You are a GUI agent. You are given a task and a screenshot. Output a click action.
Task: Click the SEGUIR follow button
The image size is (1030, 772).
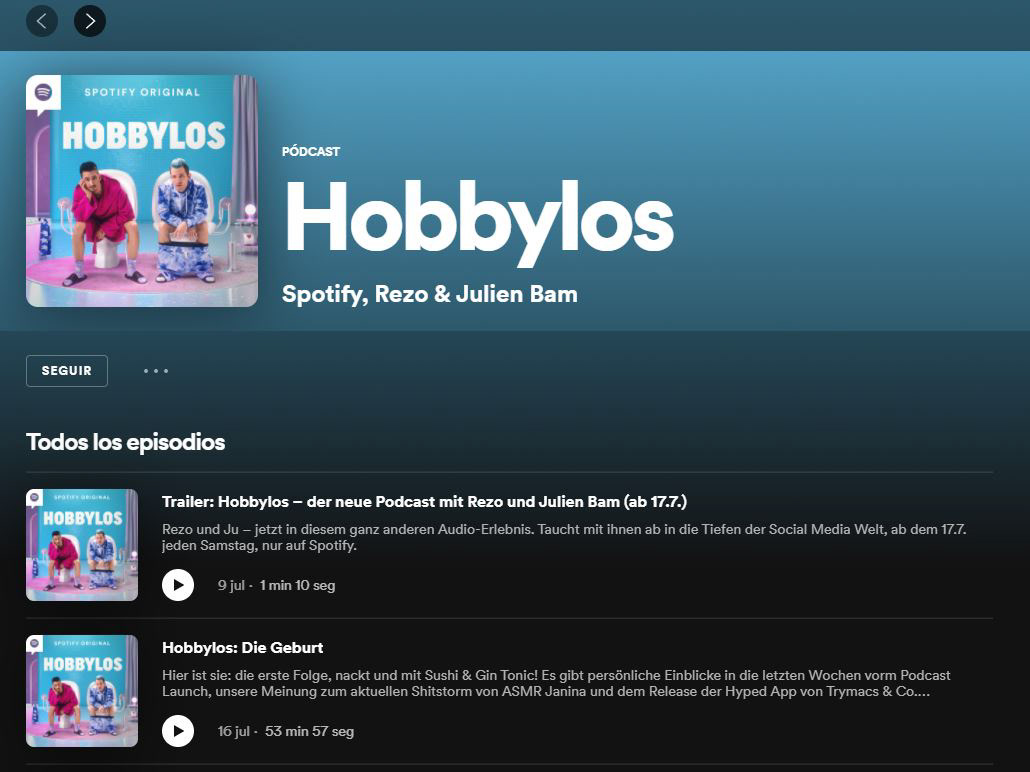(67, 371)
